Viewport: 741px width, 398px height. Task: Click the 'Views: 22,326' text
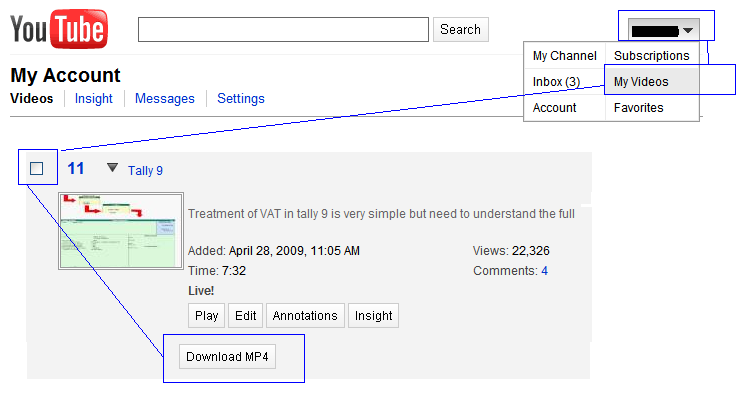tap(511, 251)
